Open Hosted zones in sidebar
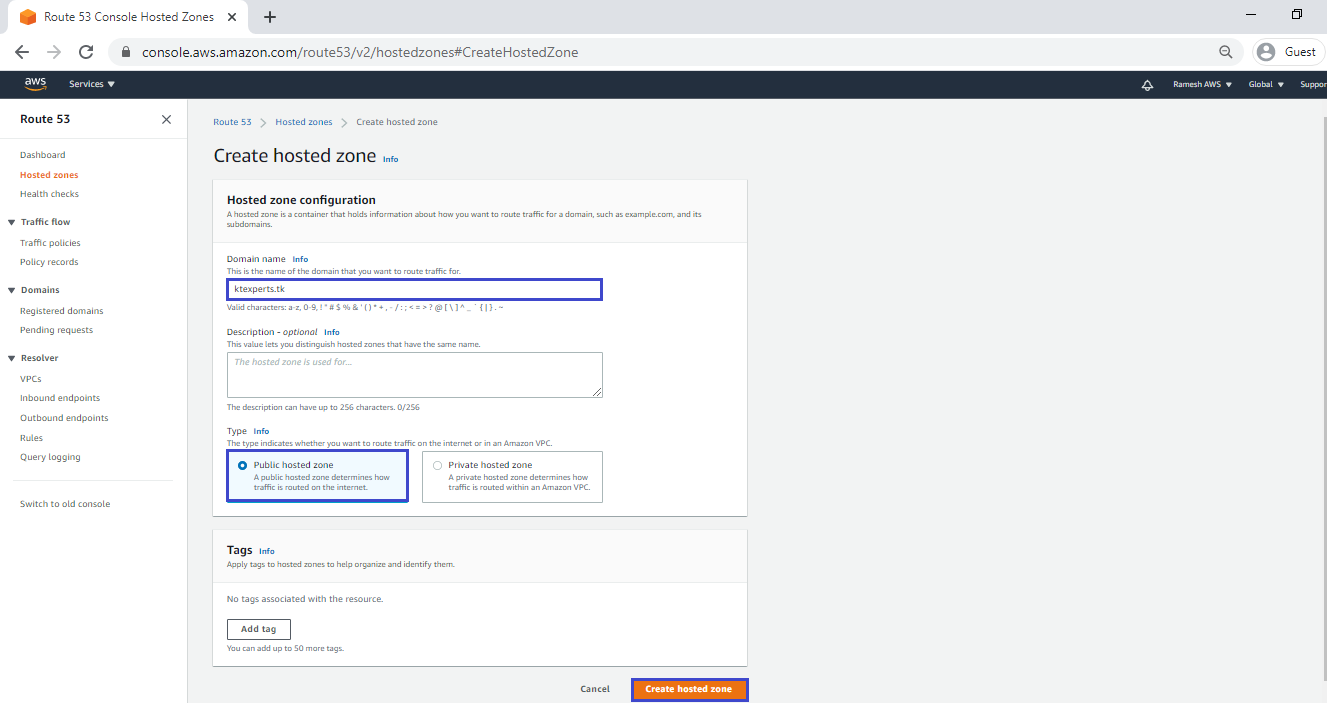 [49, 175]
